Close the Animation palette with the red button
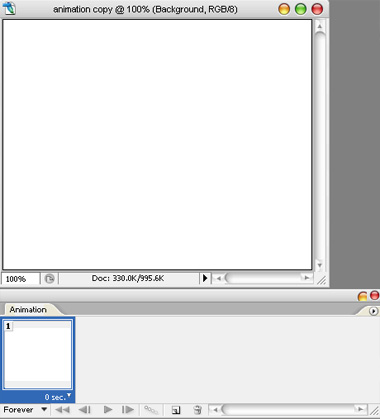380x419 pixels. [374, 295]
